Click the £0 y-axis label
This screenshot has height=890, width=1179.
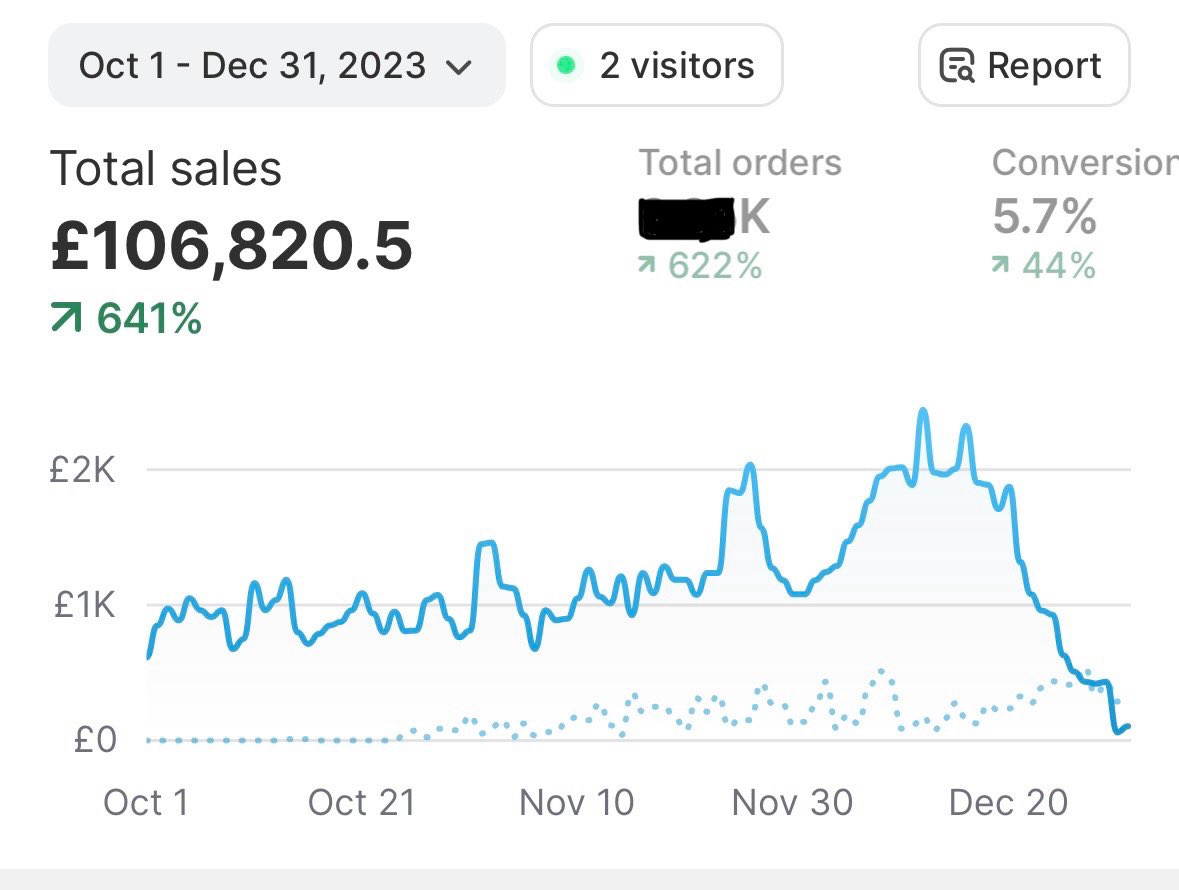click(95, 740)
